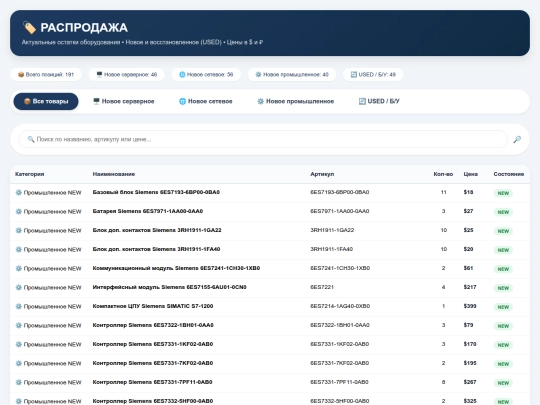Click gear icon in 'Интерфейсный модуль' row

[x=19, y=287]
